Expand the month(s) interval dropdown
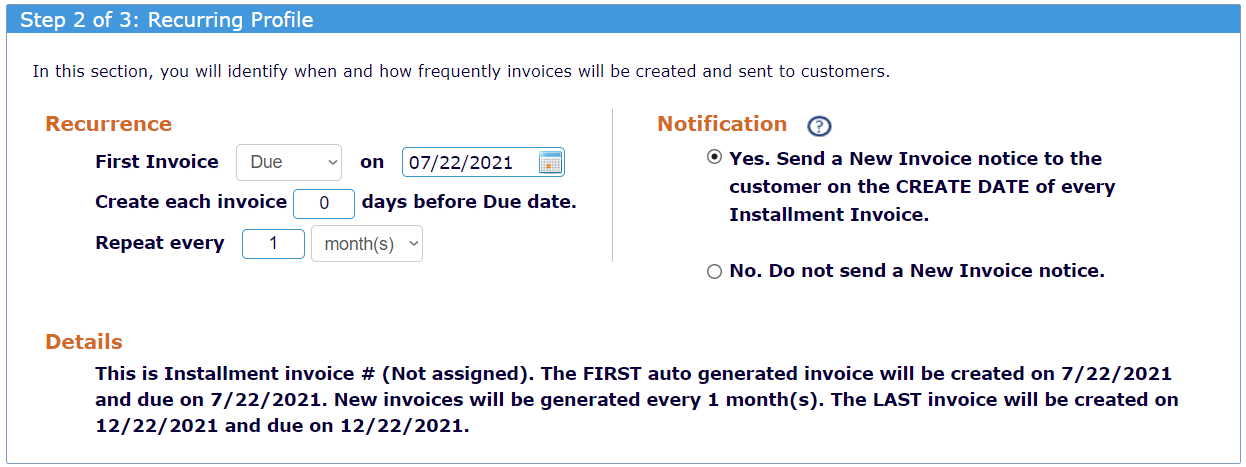This screenshot has width=1246, height=467. (367, 244)
